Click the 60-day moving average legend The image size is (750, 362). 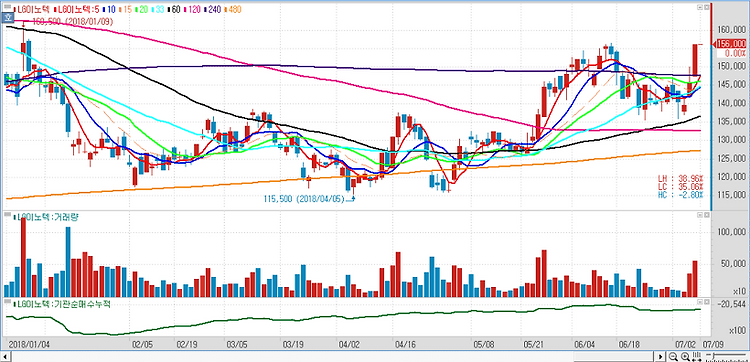pos(174,10)
